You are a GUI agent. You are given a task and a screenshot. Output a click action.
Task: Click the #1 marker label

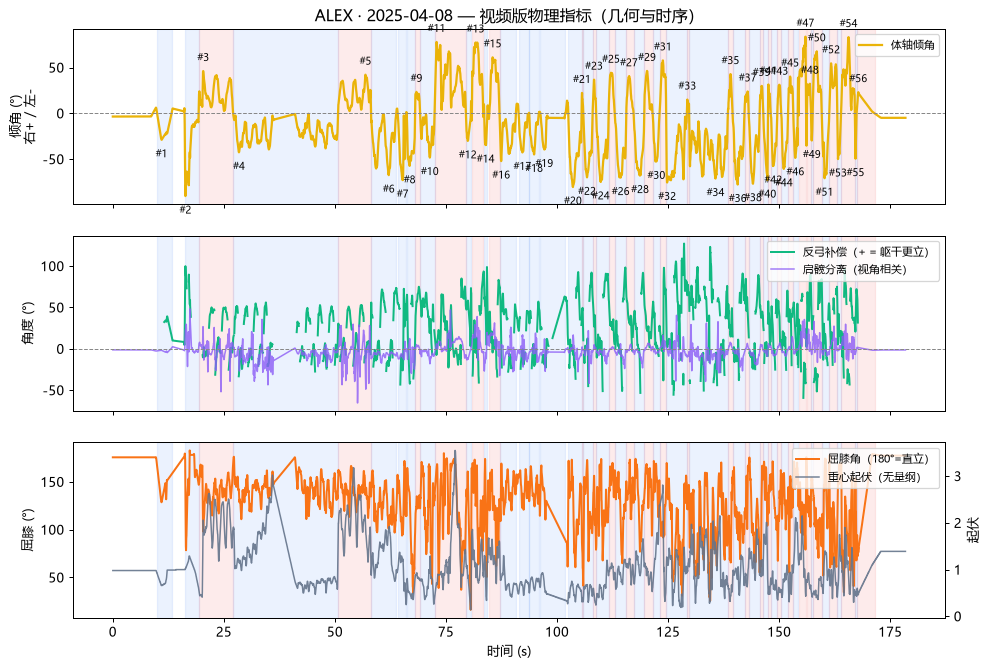point(161,153)
